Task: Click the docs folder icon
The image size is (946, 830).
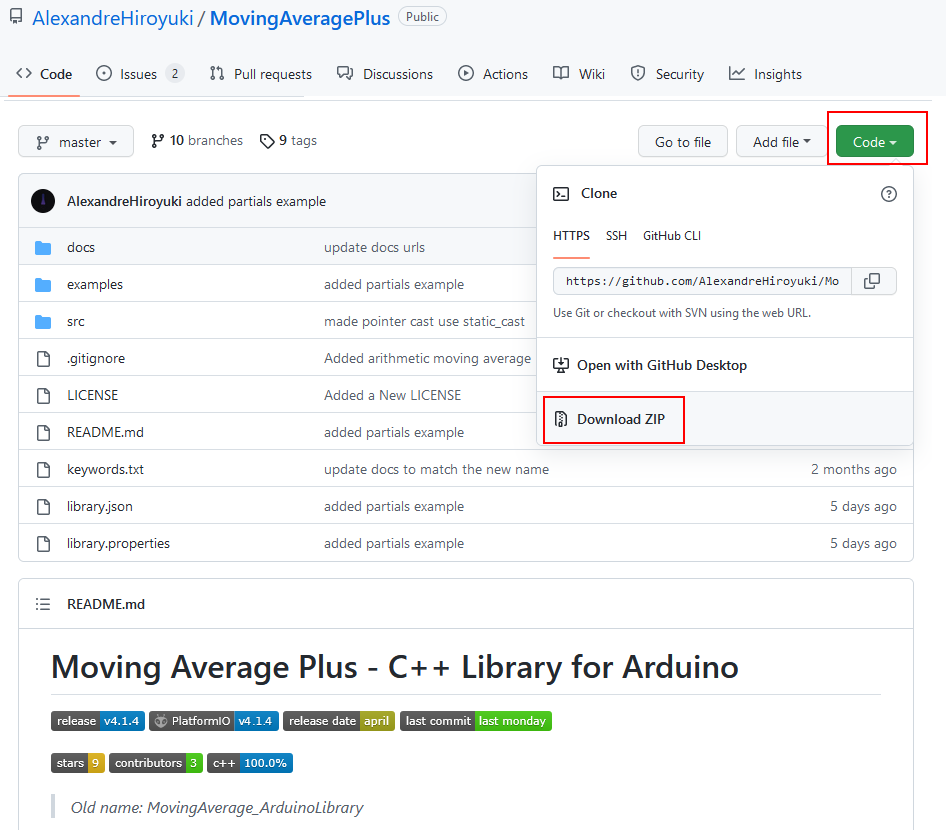Action: pos(43,247)
